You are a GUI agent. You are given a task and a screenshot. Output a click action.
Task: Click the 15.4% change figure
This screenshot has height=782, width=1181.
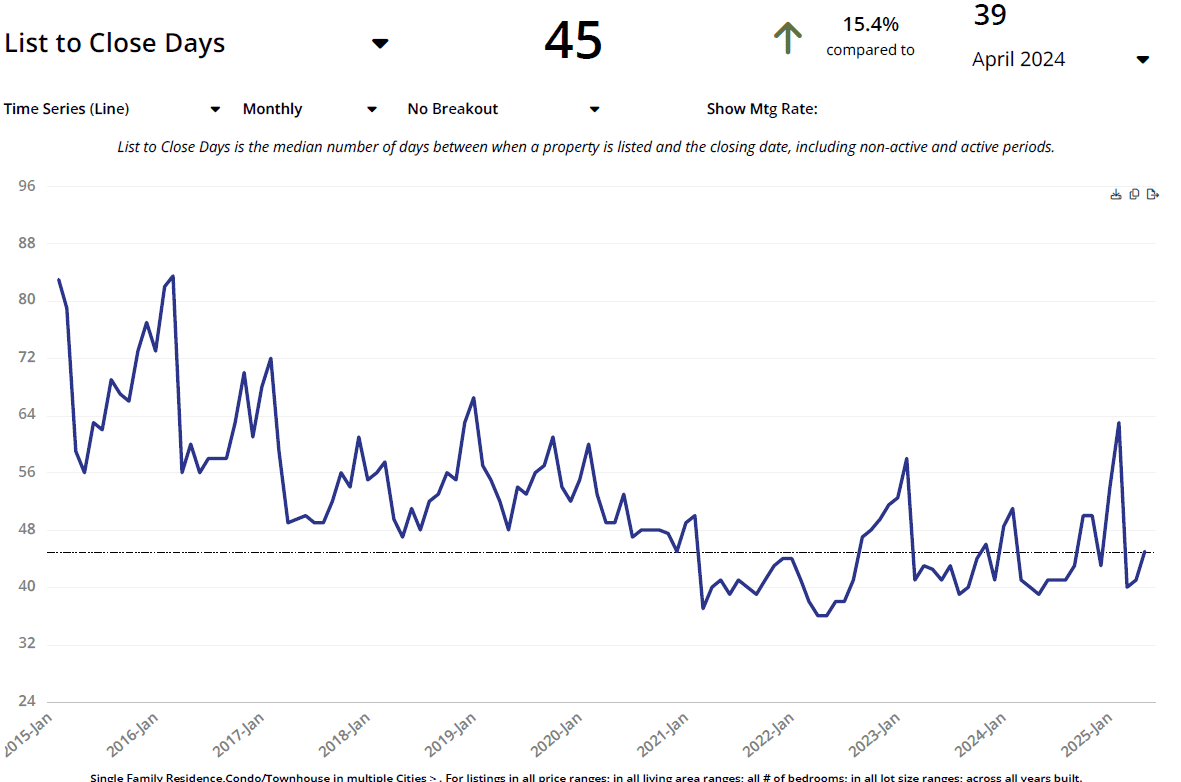(870, 24)
